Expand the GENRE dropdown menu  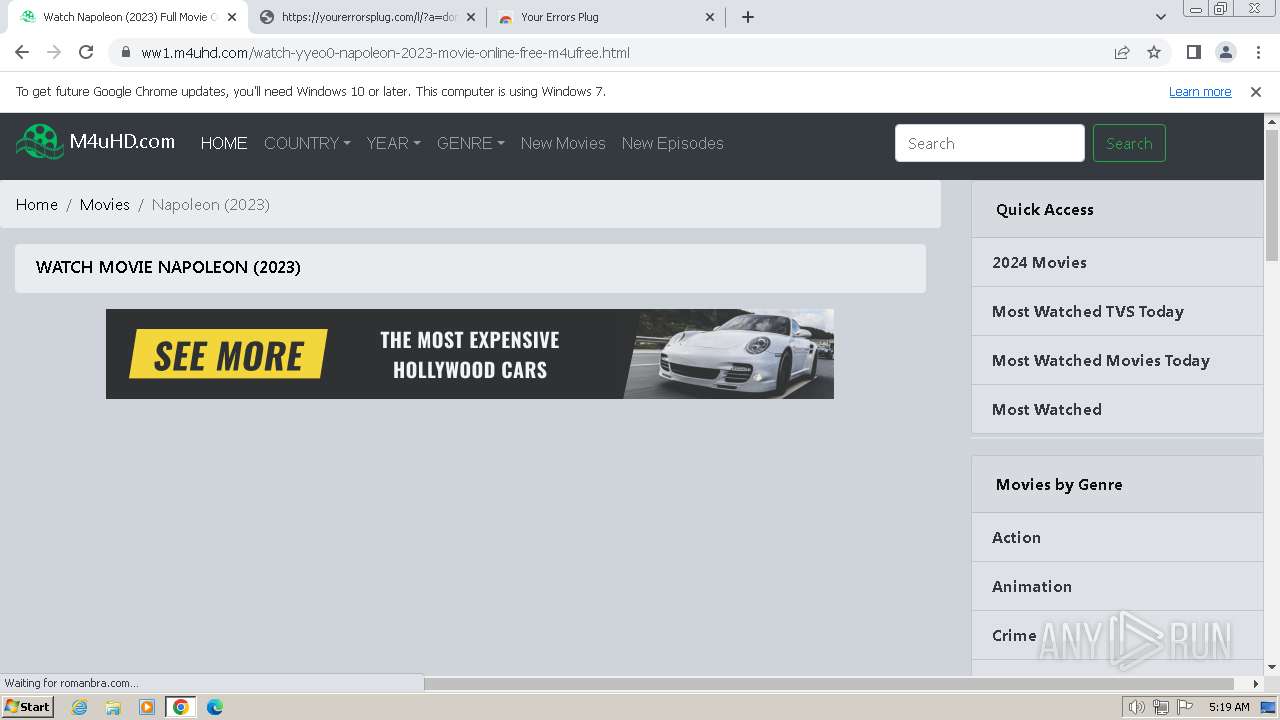[470, 143]
